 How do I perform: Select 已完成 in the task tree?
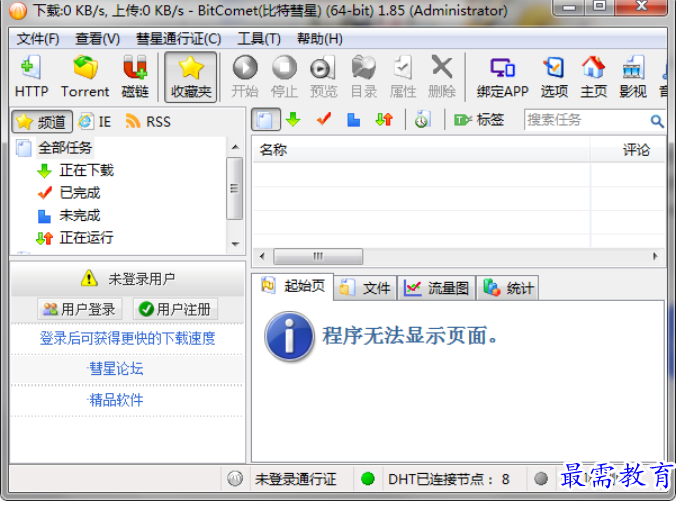tap(80, 193)
